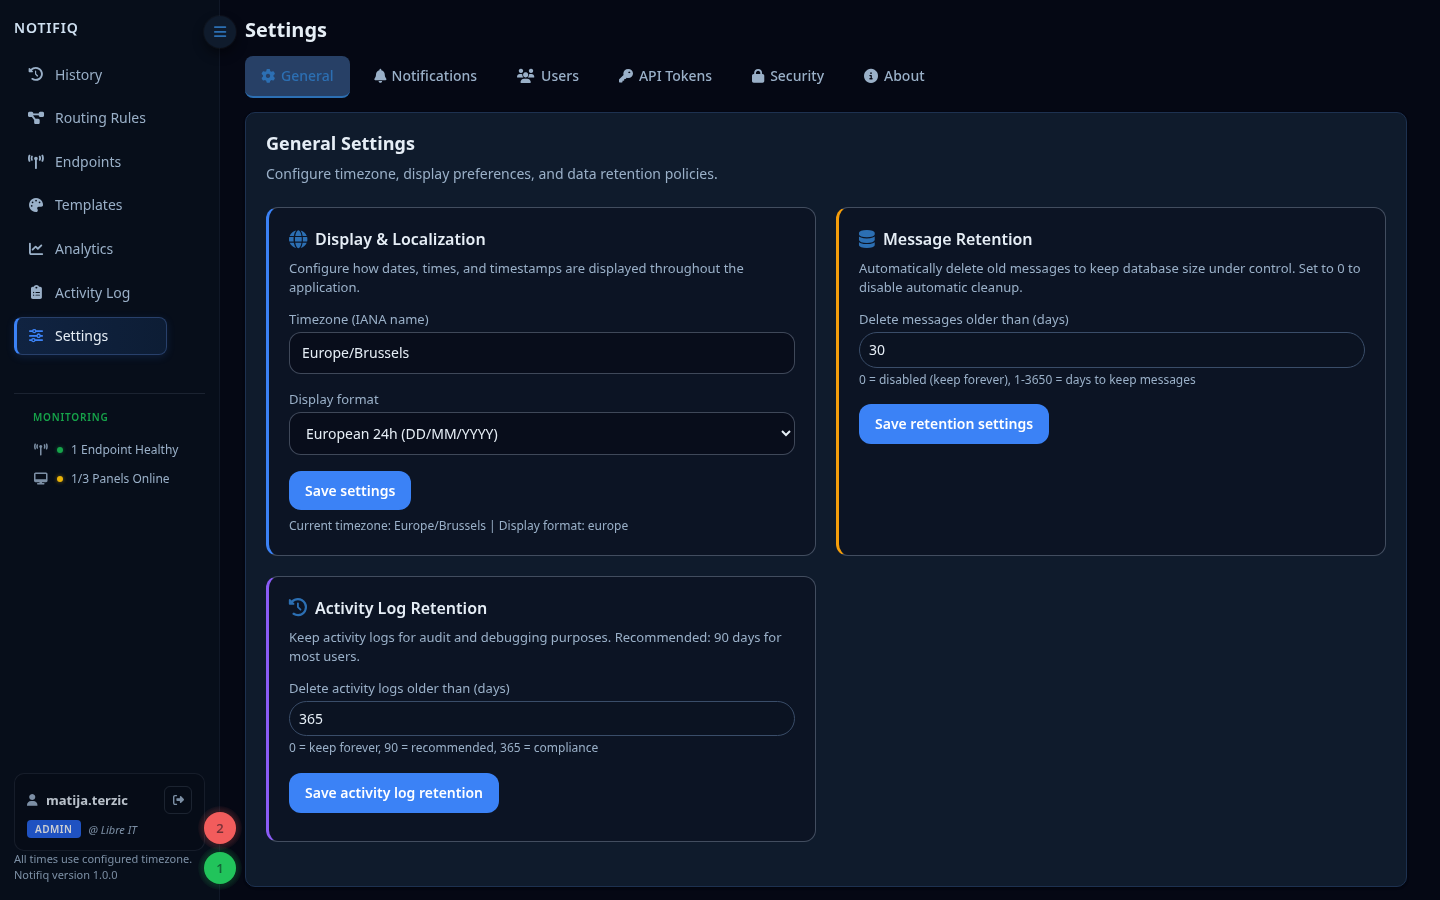Click the NOTIFIQ logo text
Image resolution: width=1440 pixels, height=900 pixels.
(46, 28)
